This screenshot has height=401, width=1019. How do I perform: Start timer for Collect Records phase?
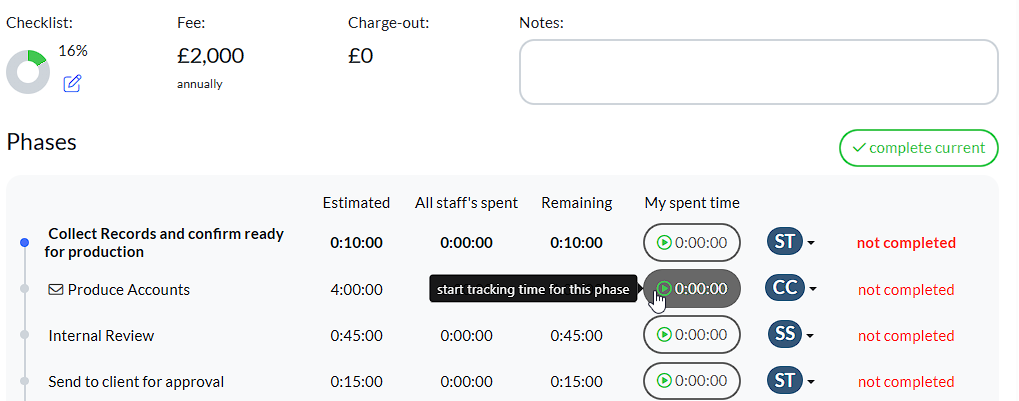[691, 243]
